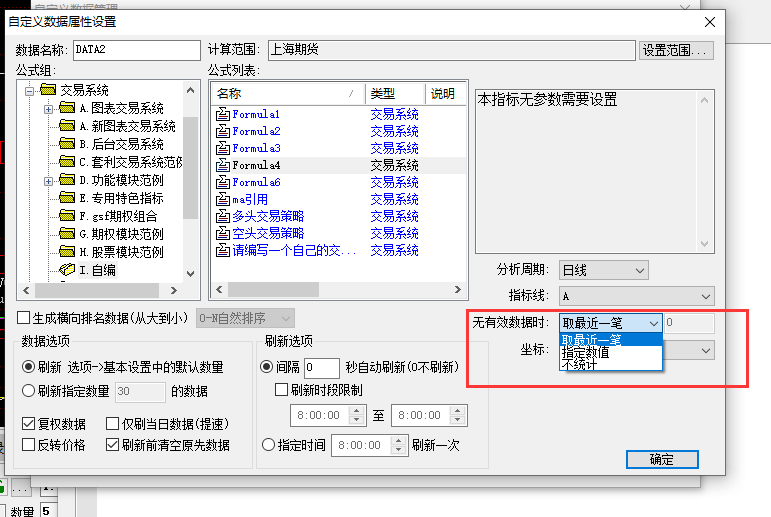Viewport: 771px width, 517px height.
Task: Click the A.新图表交易系统 folder icon
Action: [67, 125]
